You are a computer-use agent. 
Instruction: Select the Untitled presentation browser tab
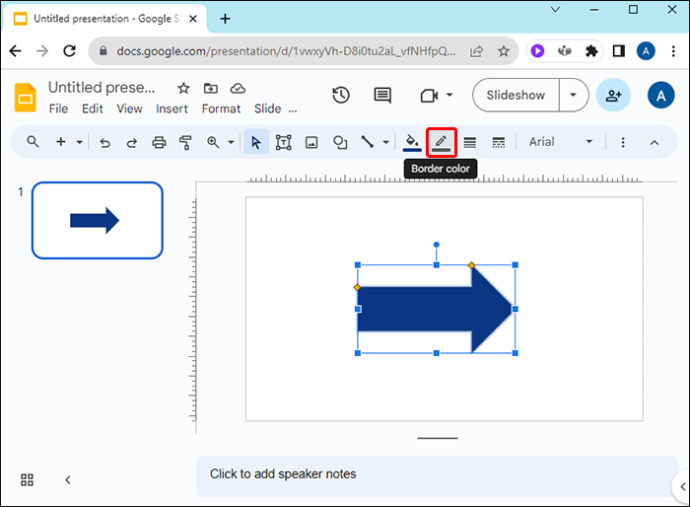[x=105, y=19]
